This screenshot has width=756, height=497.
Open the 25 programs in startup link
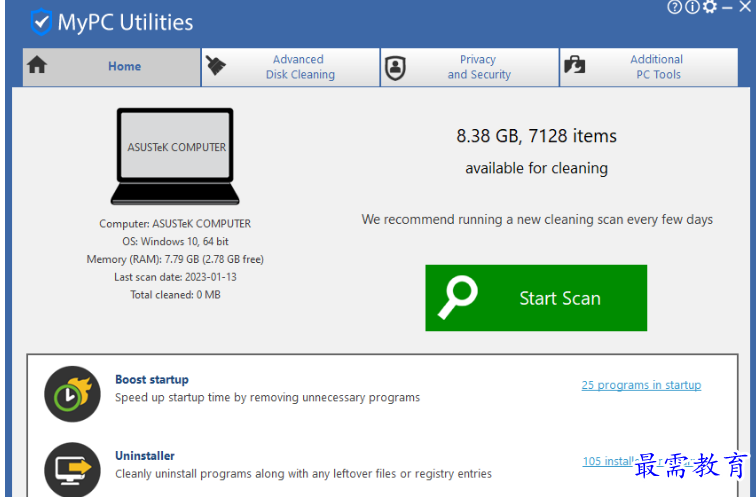641,385
